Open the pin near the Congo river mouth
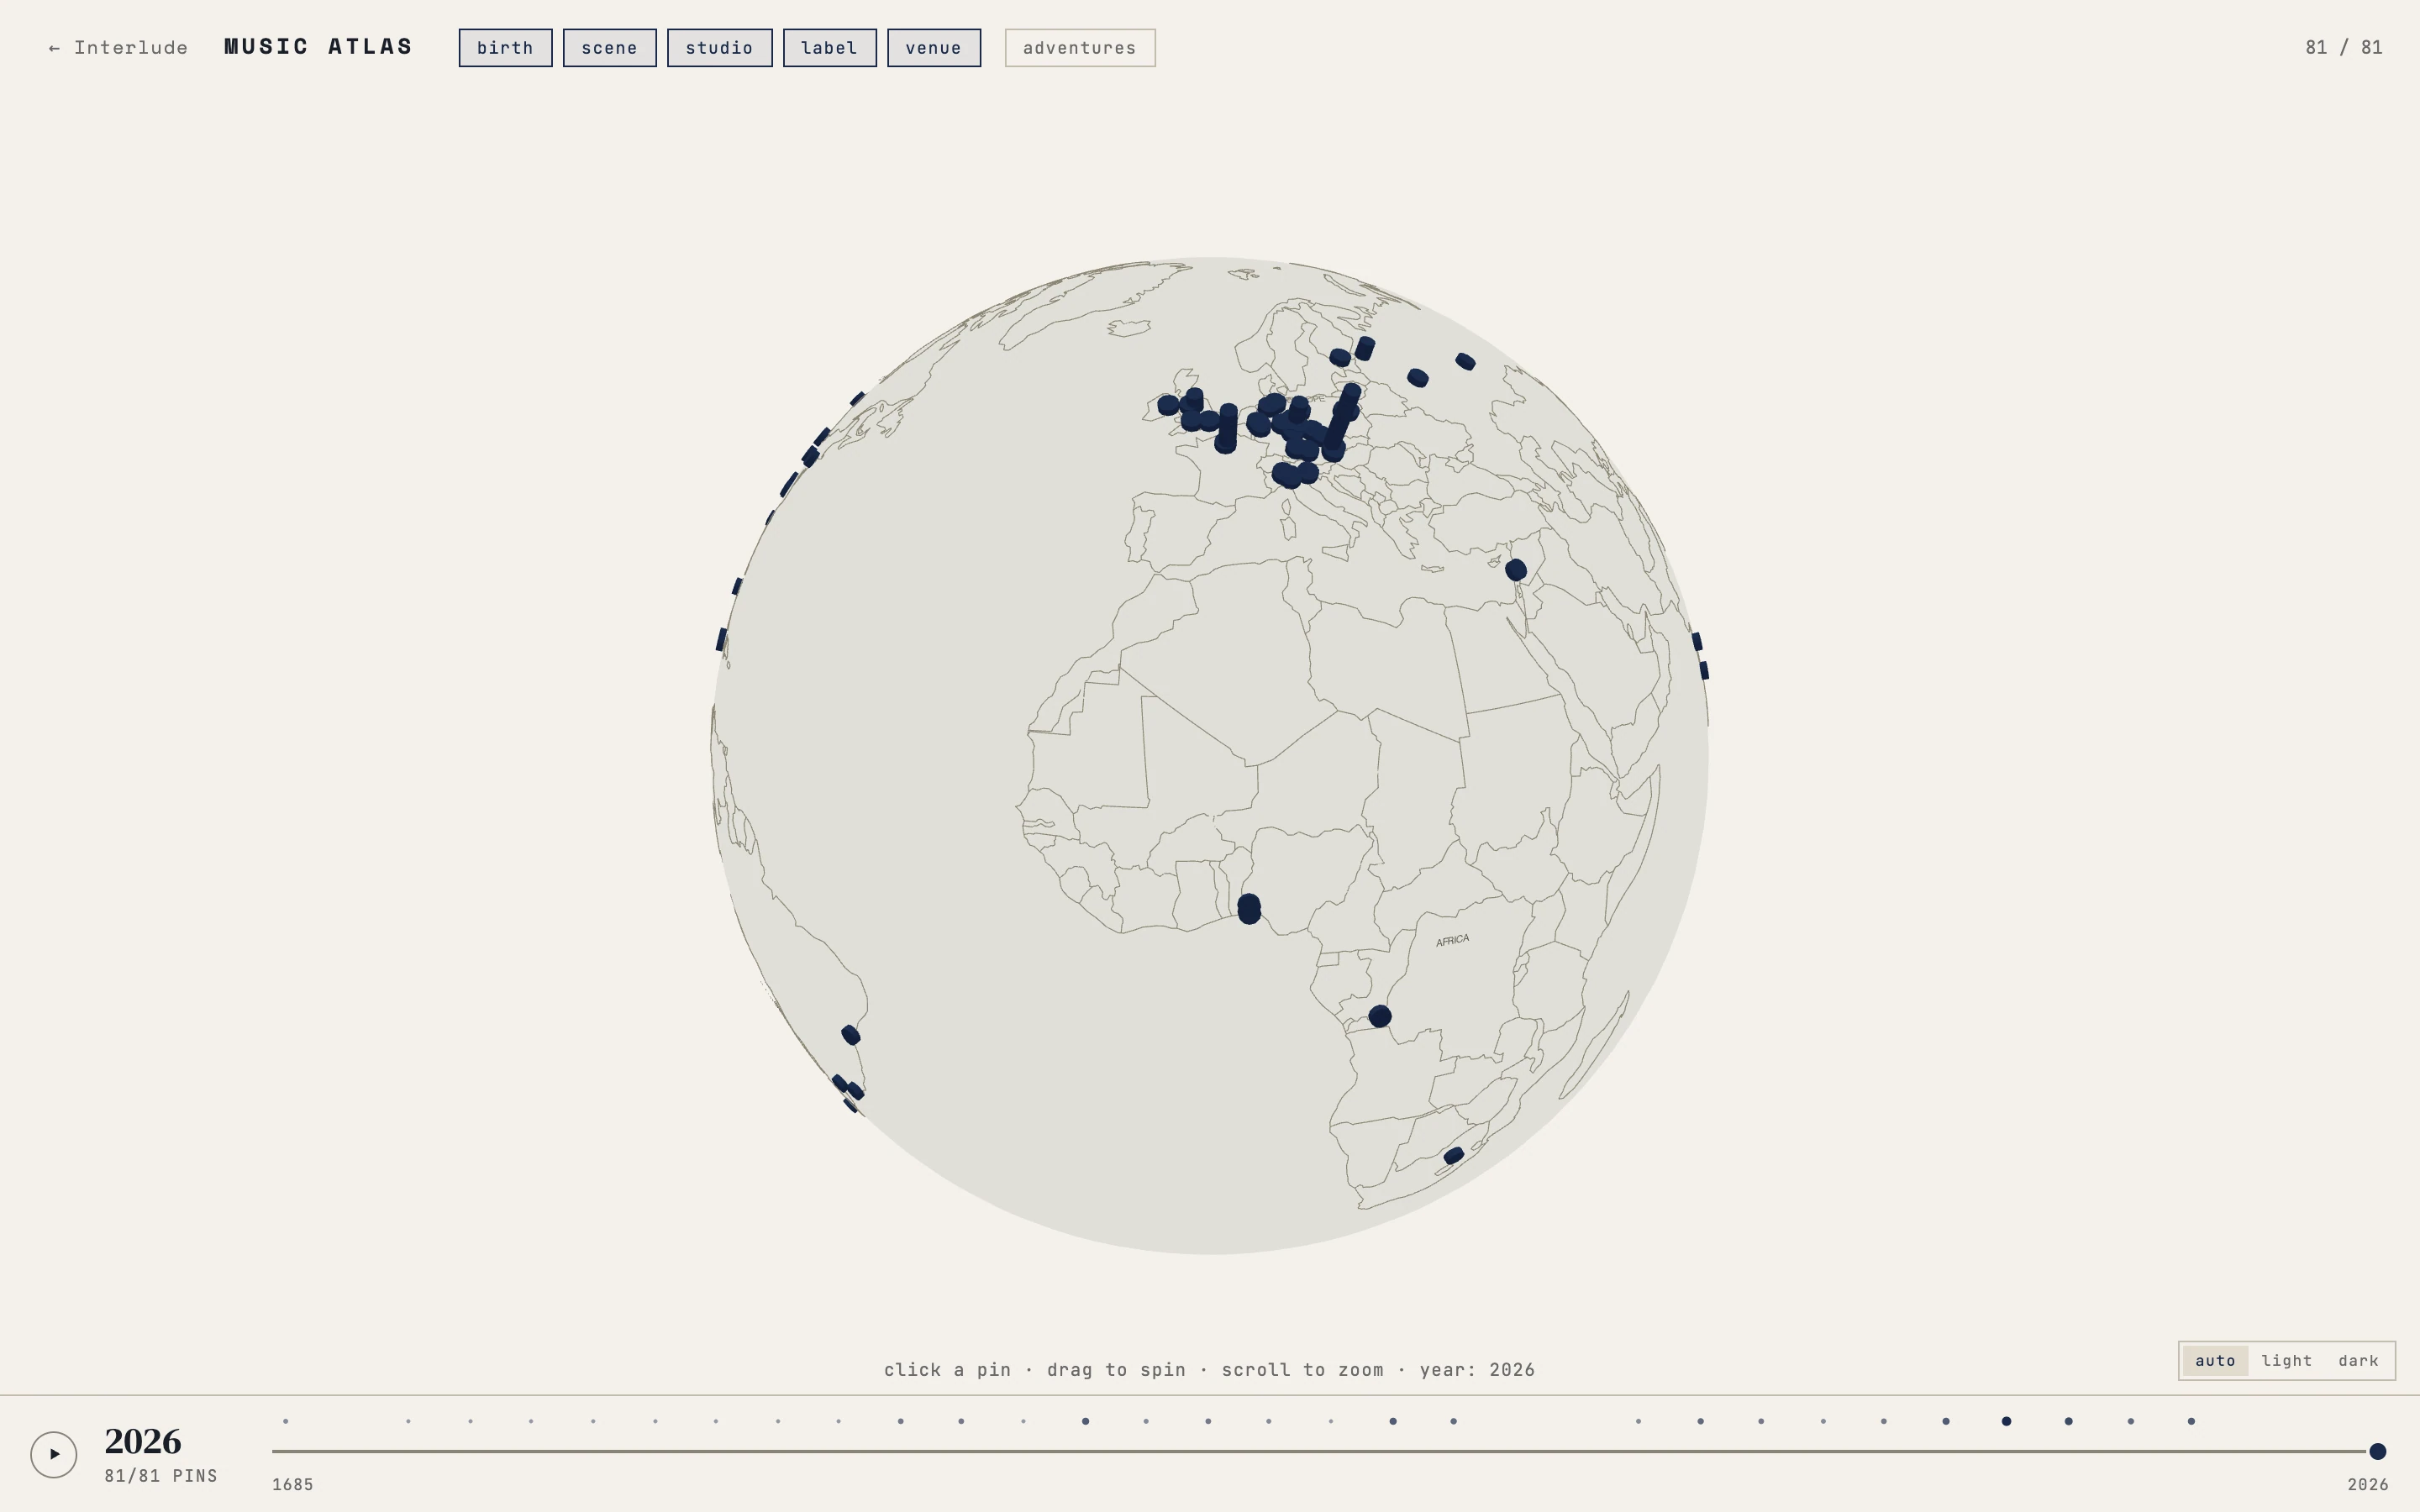Image resolution: width=2420 pixels, height=1512 pixels. pos(1380,1016)
